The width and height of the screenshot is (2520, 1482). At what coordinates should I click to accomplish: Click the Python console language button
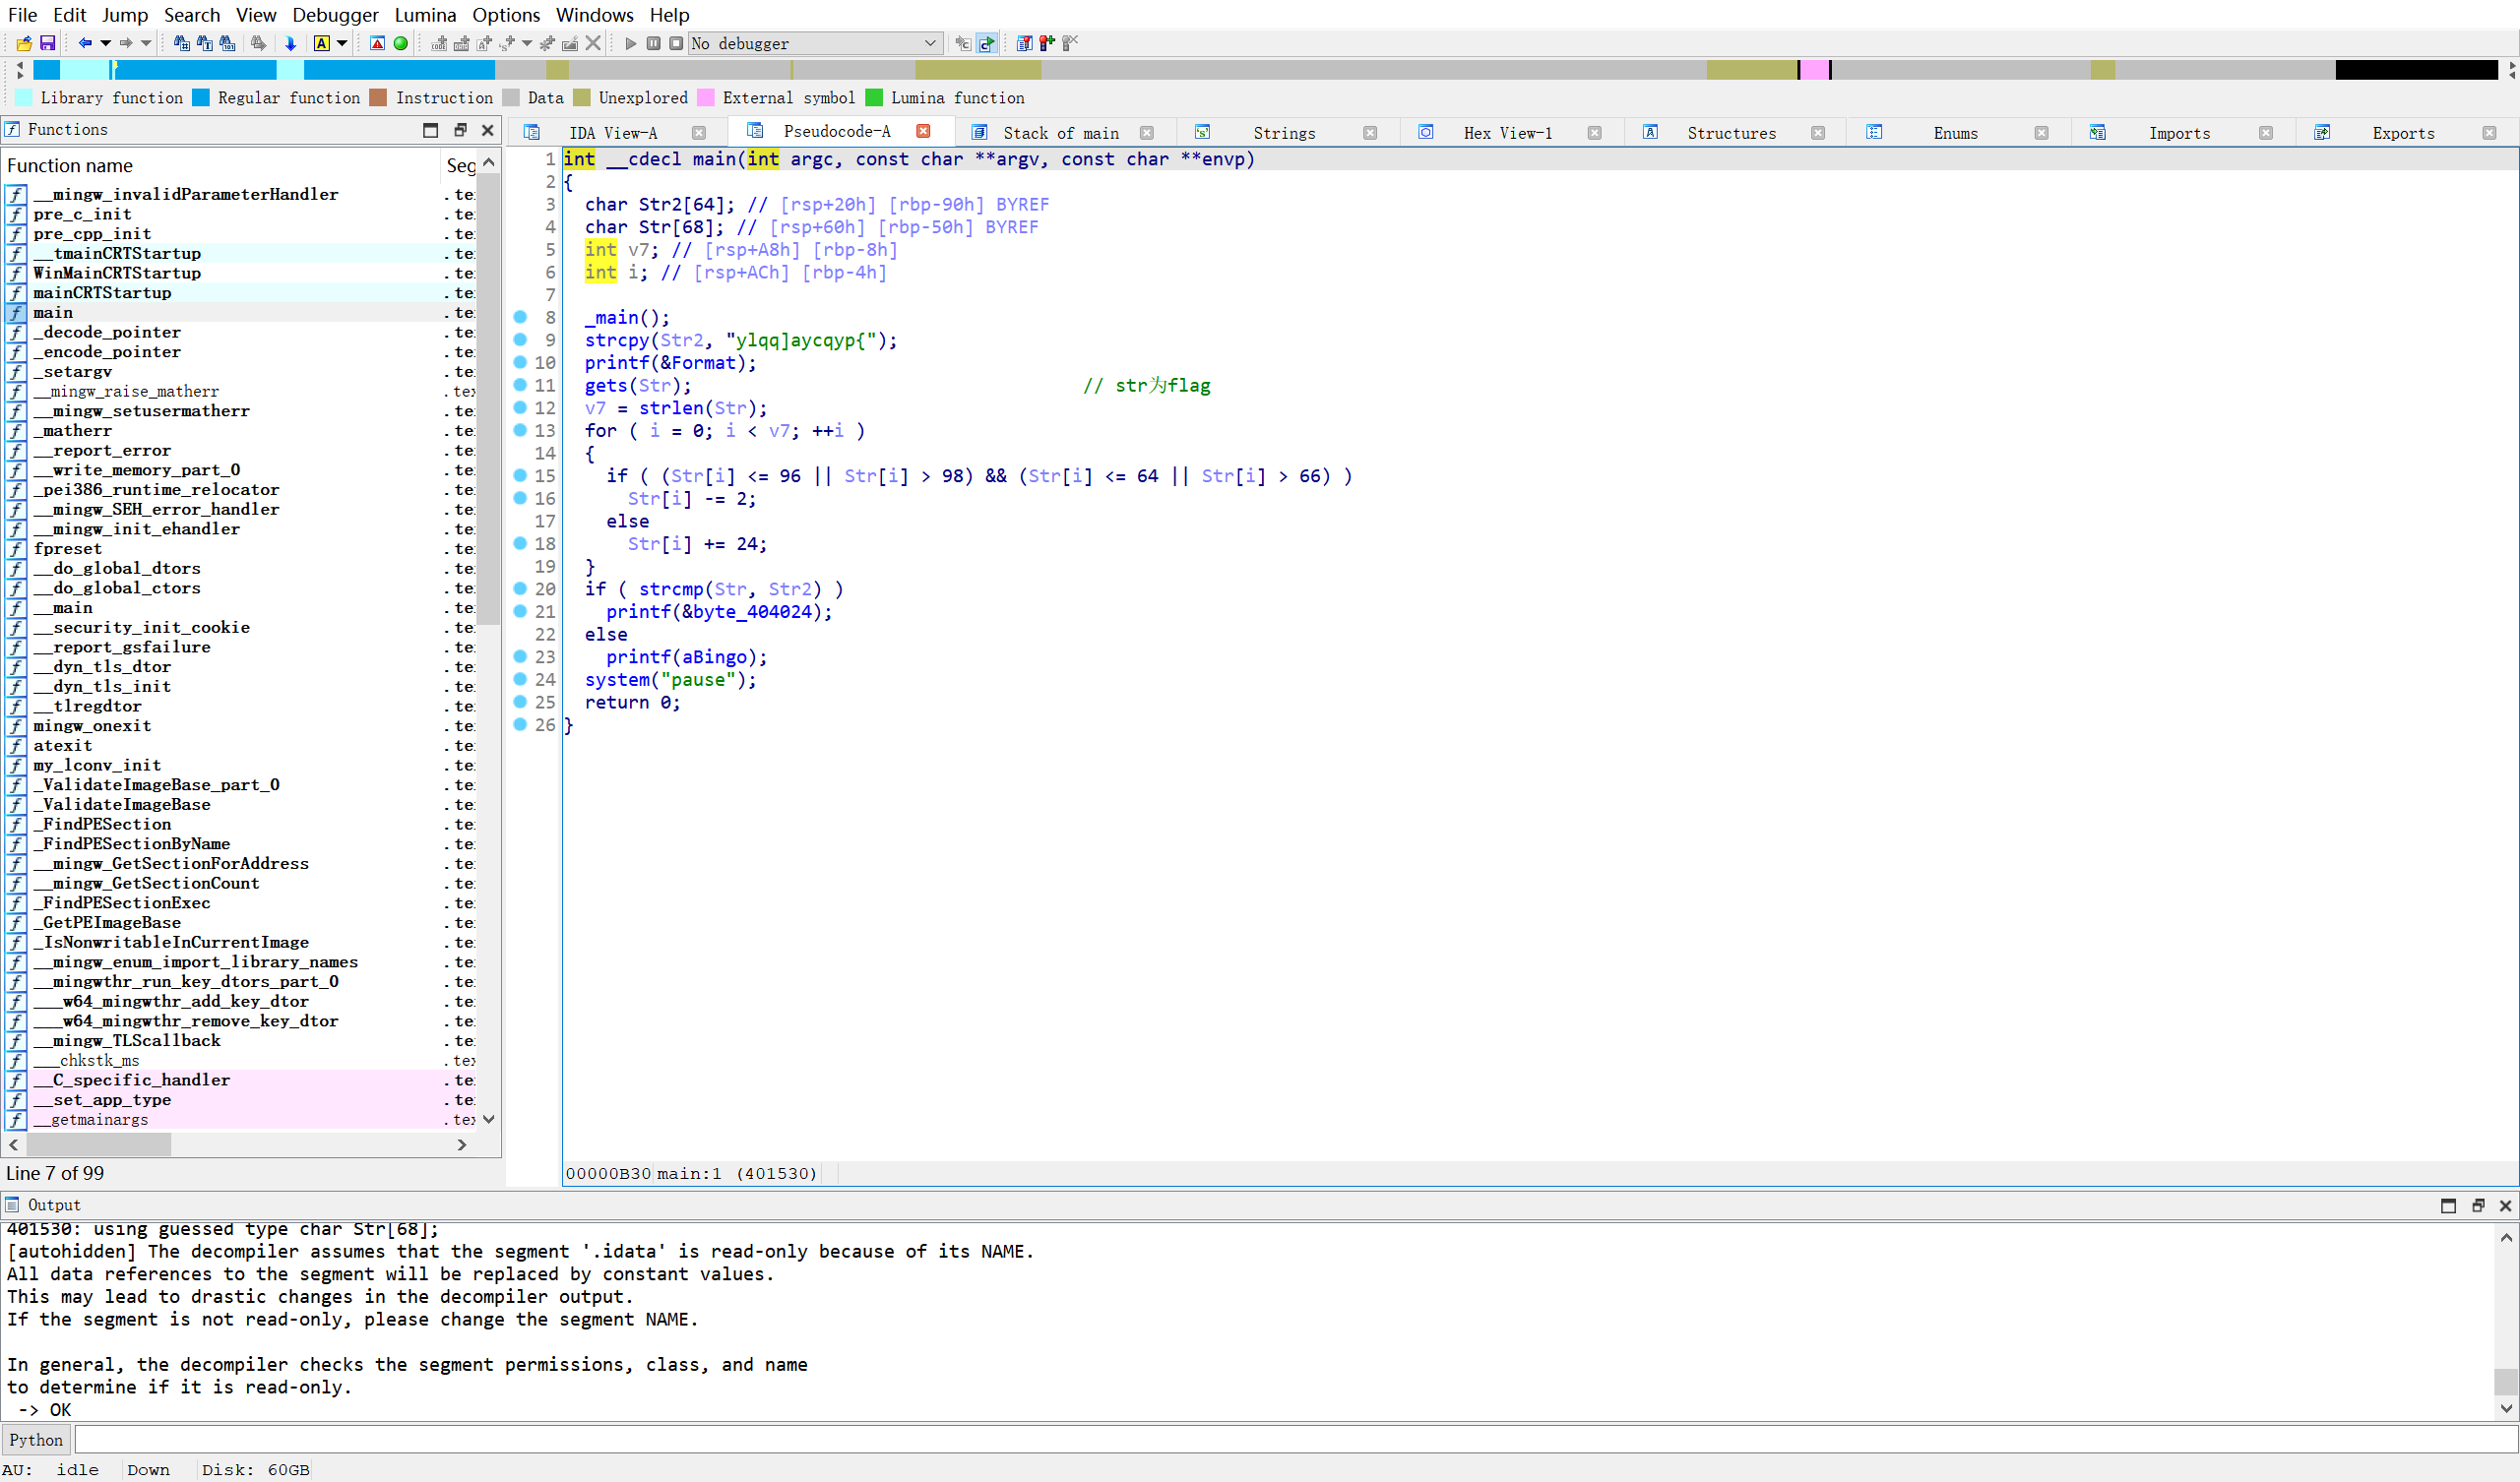36,1440
